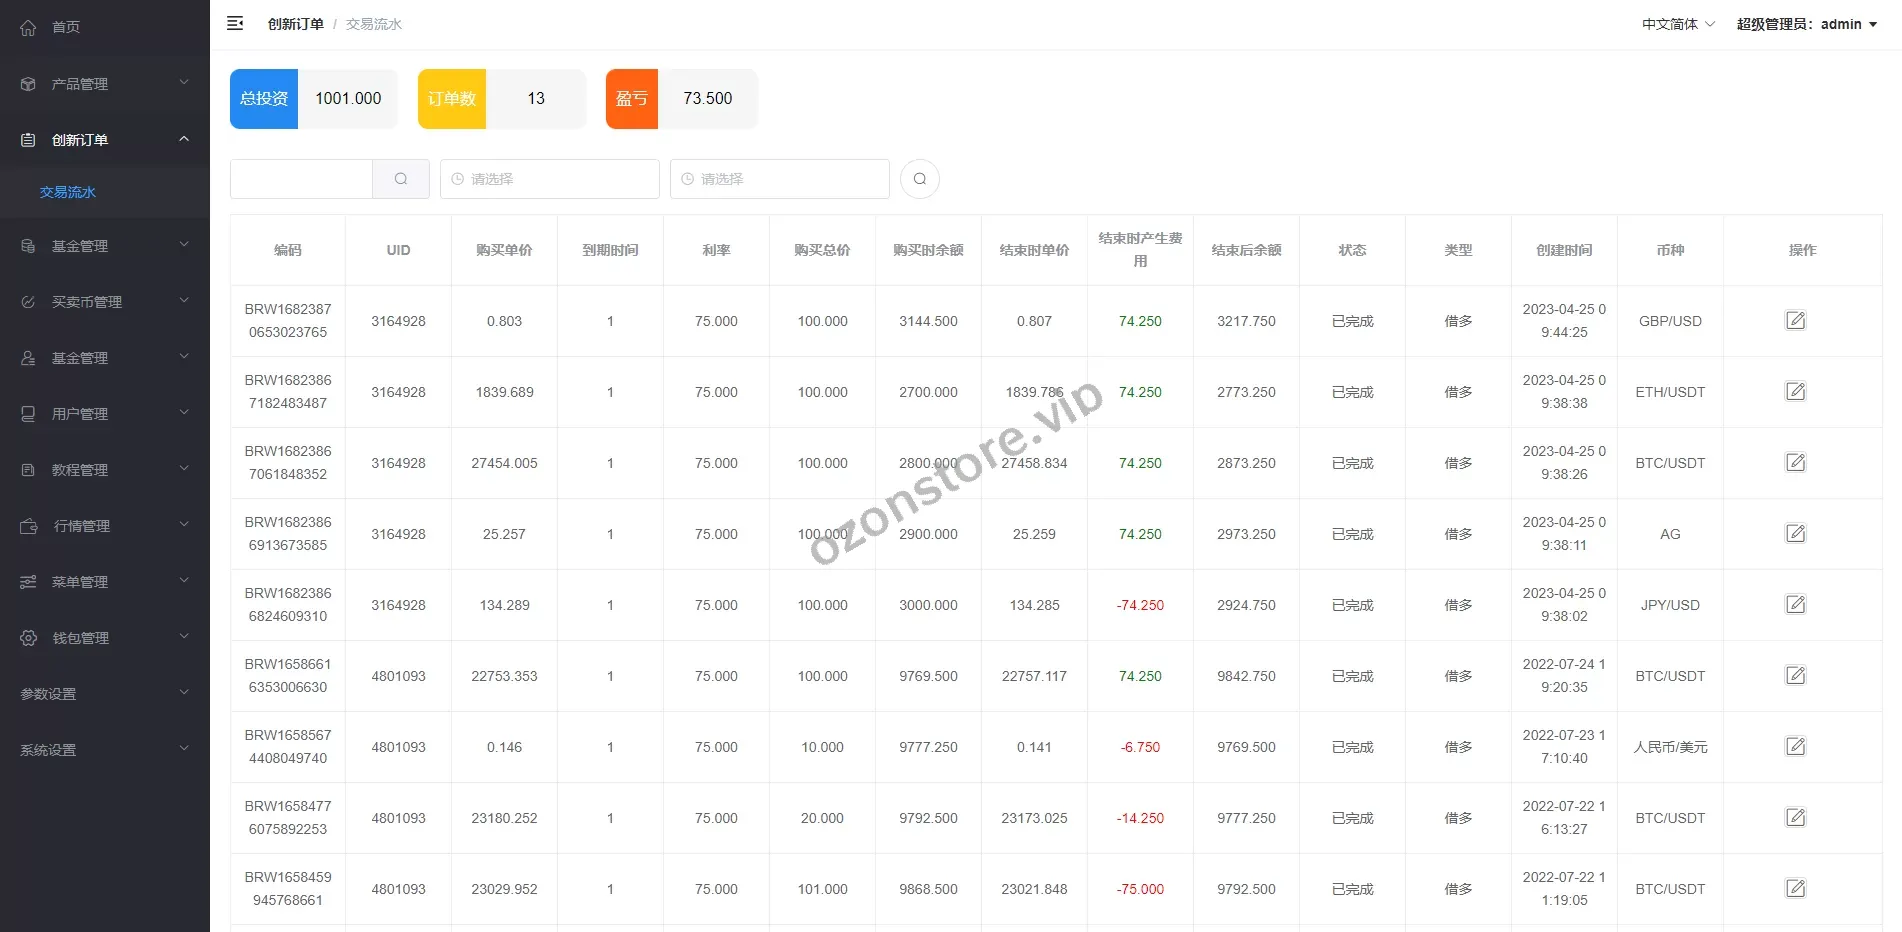Click edit icon for 人民币/美元 order row
The width and height of the screenshot is (1902, 932).
click(x=1795, y=747)
